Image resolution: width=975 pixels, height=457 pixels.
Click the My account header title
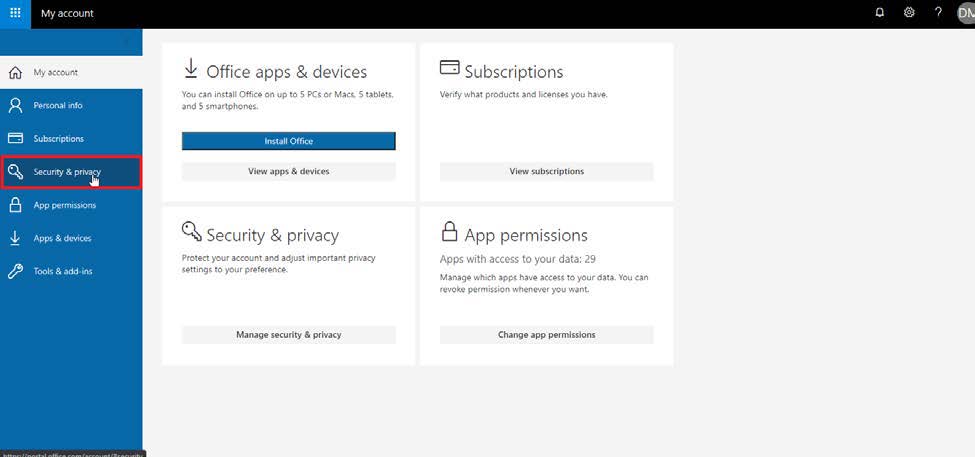[x=67, y=13]
